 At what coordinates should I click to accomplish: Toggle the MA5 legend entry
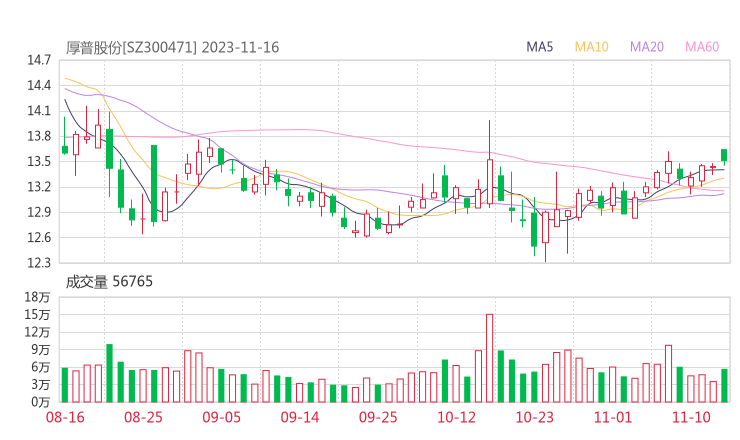point(540,47)
